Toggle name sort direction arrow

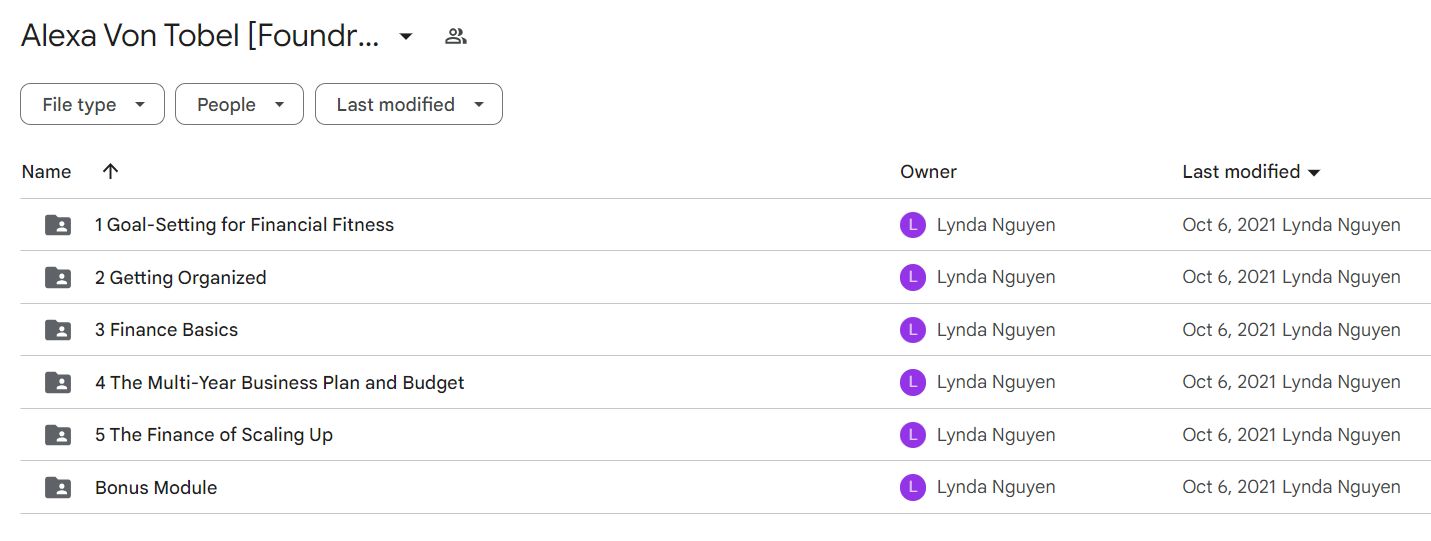tap(111, 171)
